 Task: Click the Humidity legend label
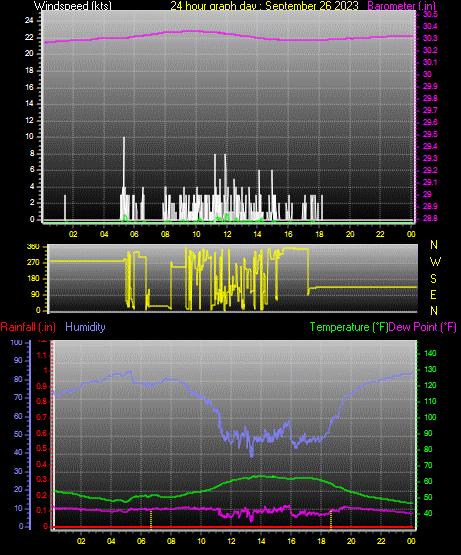(x=85, y=327)
